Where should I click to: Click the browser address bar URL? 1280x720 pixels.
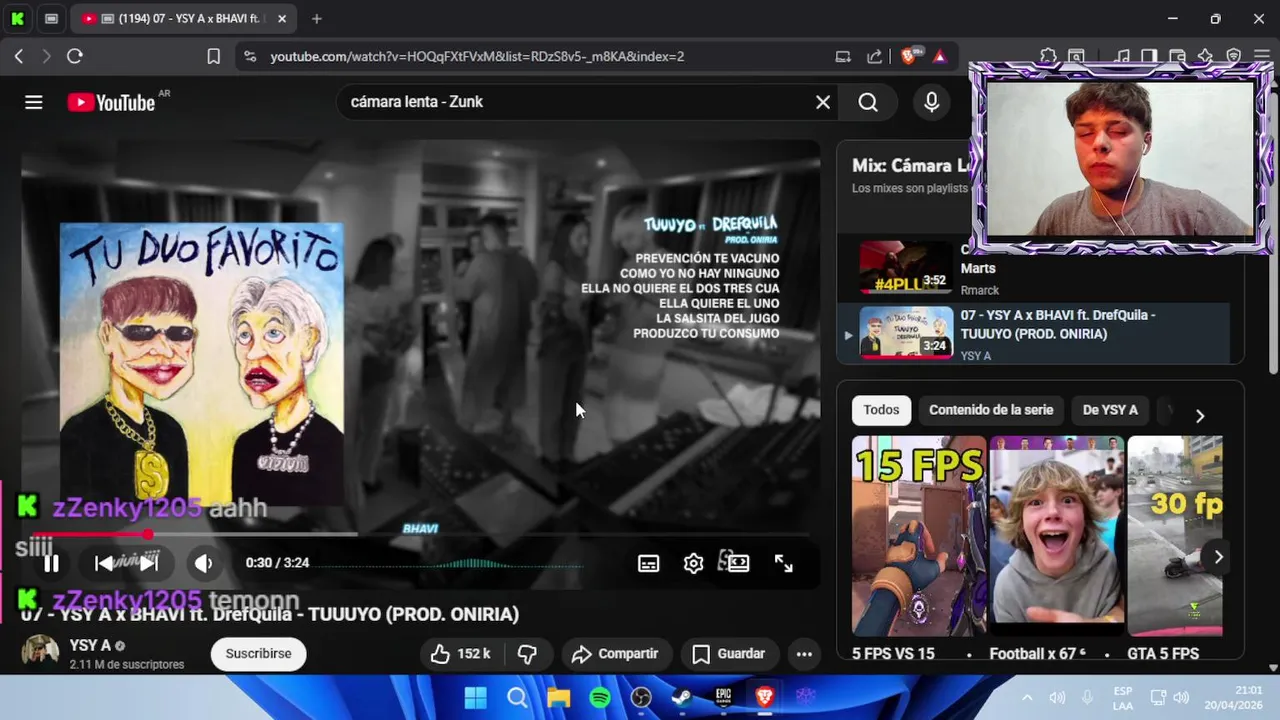pyautogui.click(x=477, y=57)
